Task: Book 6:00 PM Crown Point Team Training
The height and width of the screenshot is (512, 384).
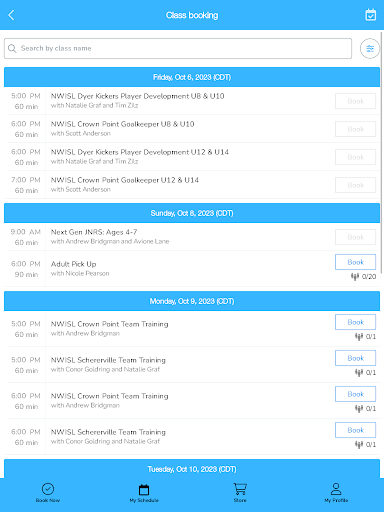Action: (355, 394)
